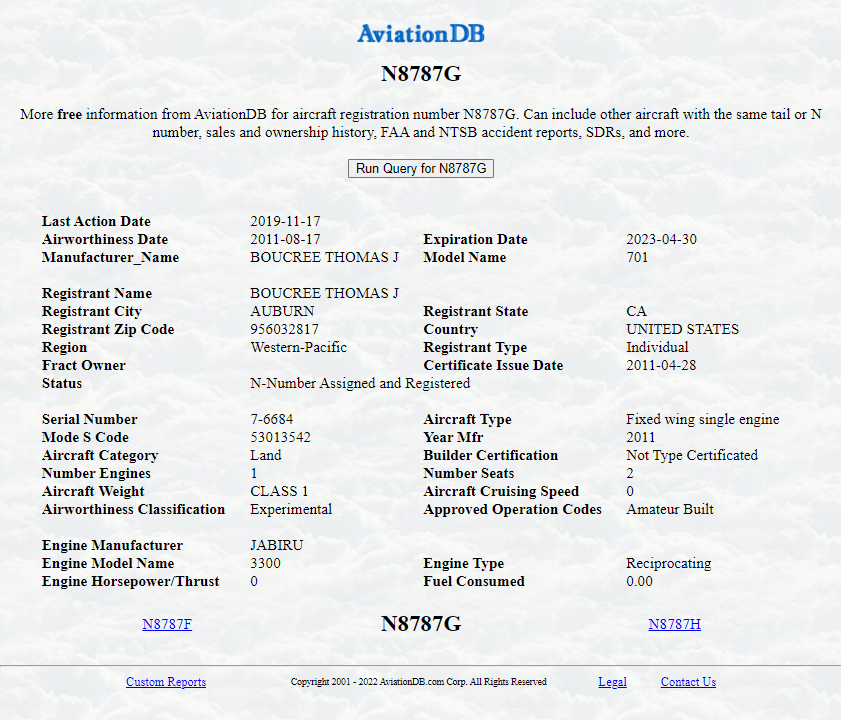Viewport: 841px width, 720px height.
Task: Select the value Not Type Certificated
Action: tap(692, 455)
